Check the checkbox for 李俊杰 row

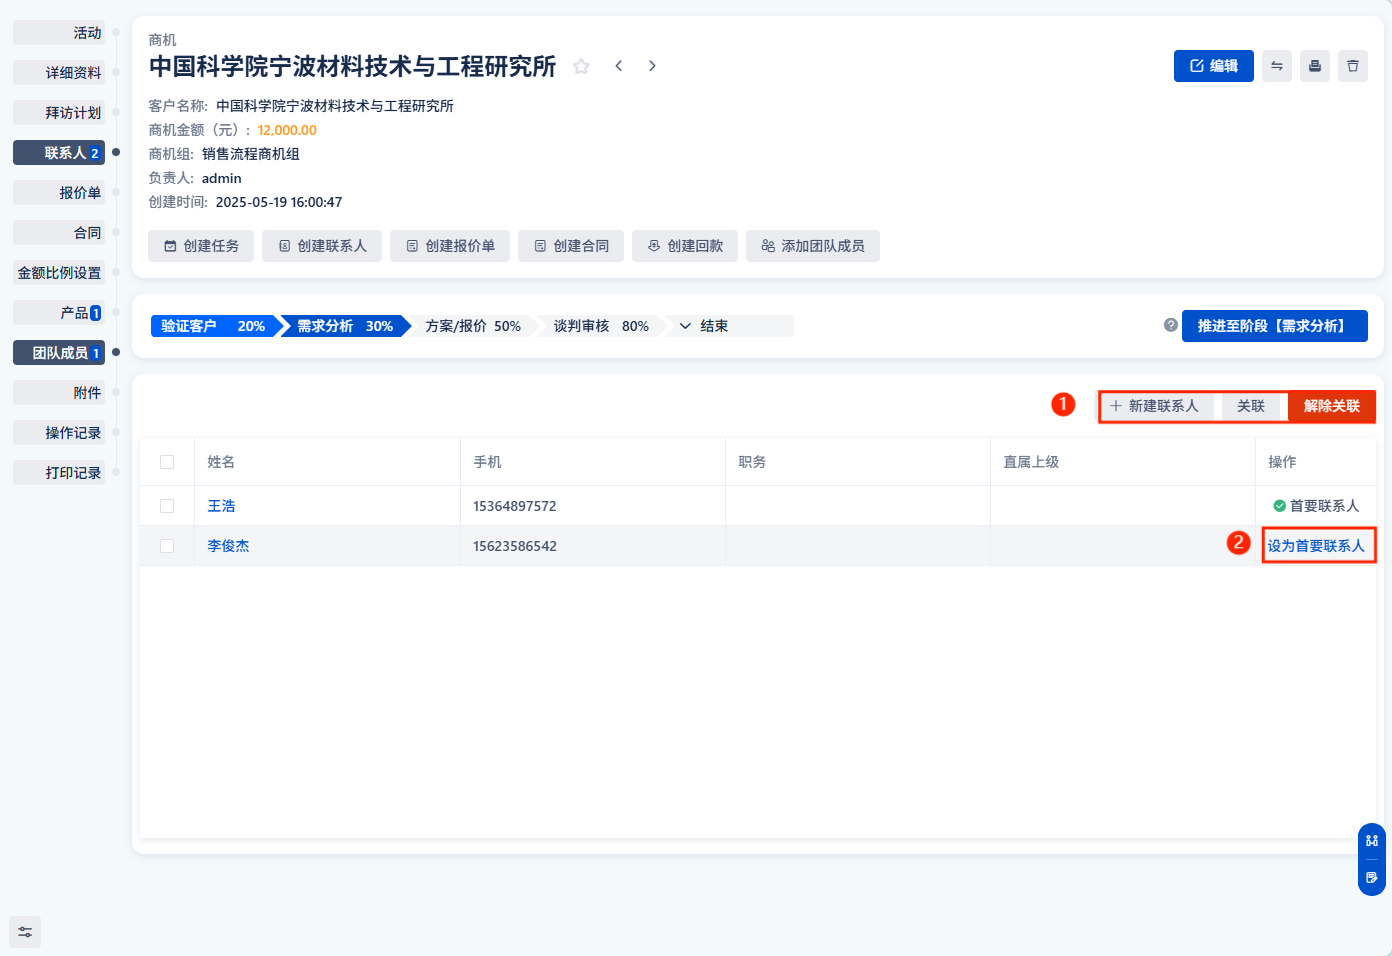167,546
